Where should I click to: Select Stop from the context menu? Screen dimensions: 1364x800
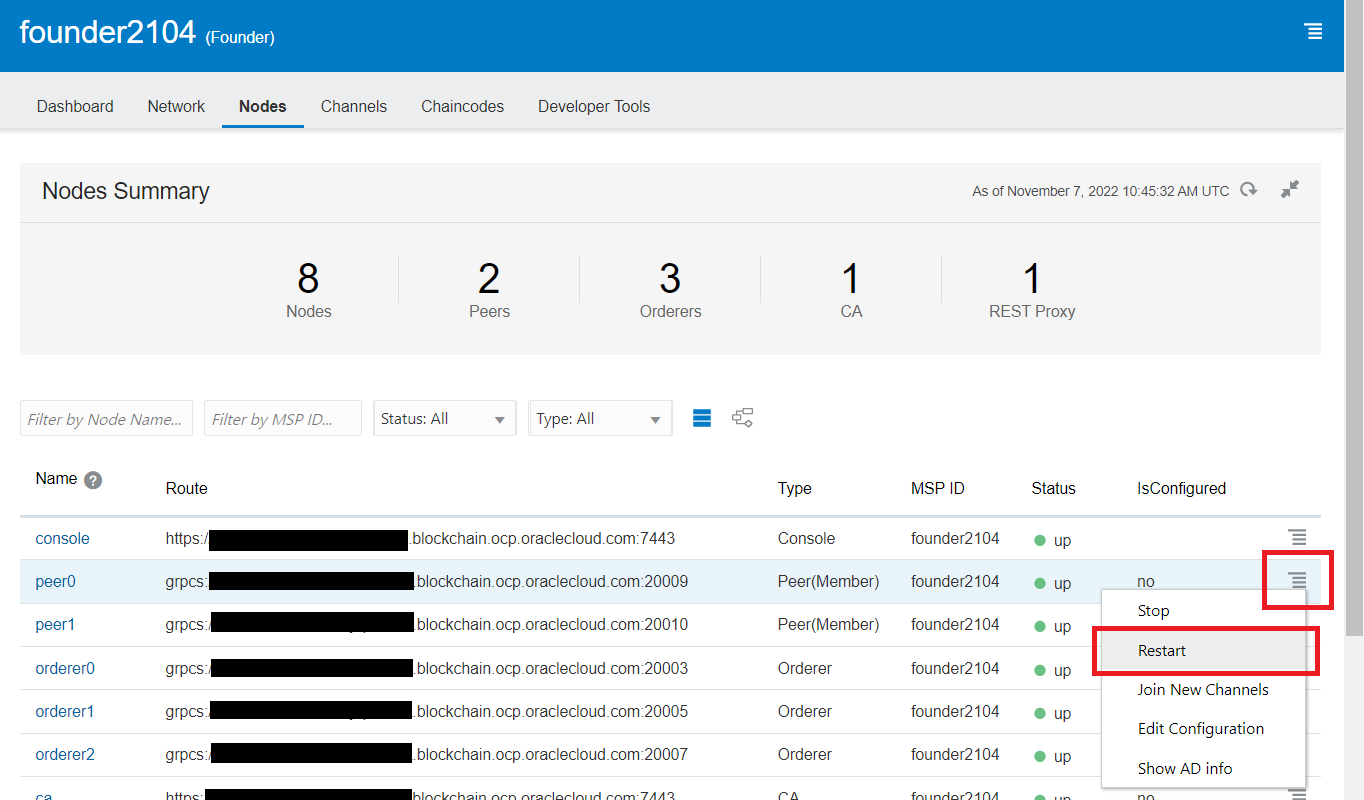[x=1153, y=611]
